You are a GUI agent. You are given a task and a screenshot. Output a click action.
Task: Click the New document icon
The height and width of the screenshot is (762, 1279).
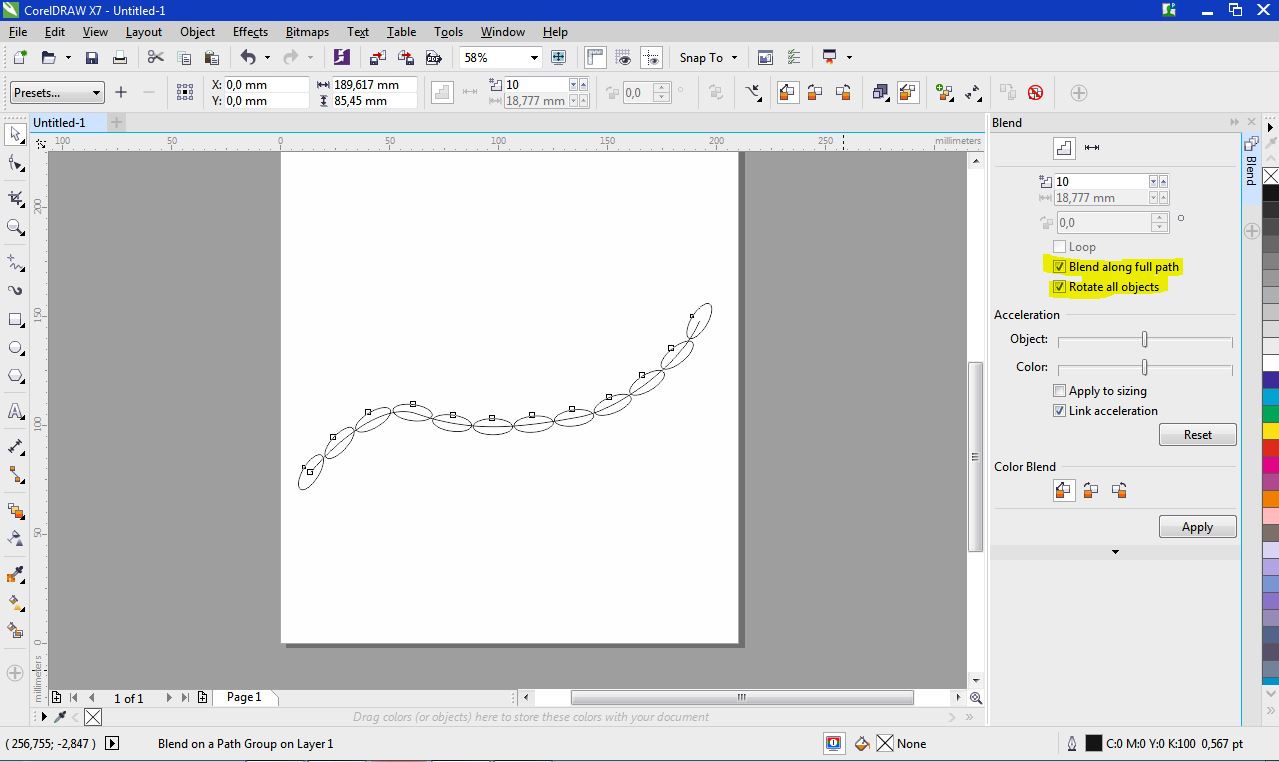(19, 58)
